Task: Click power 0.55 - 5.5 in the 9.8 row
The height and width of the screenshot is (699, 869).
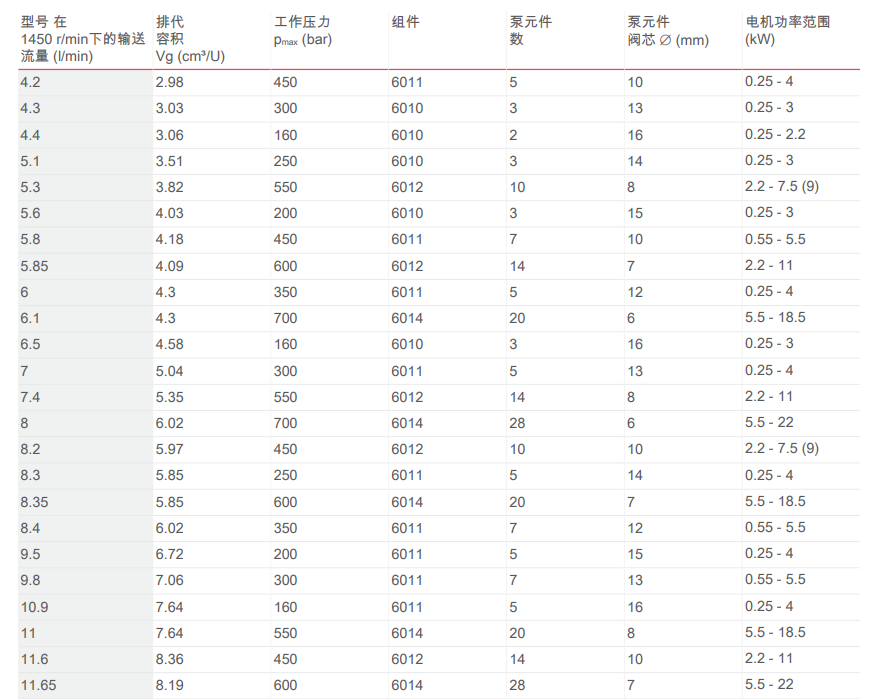Action: 775,580
